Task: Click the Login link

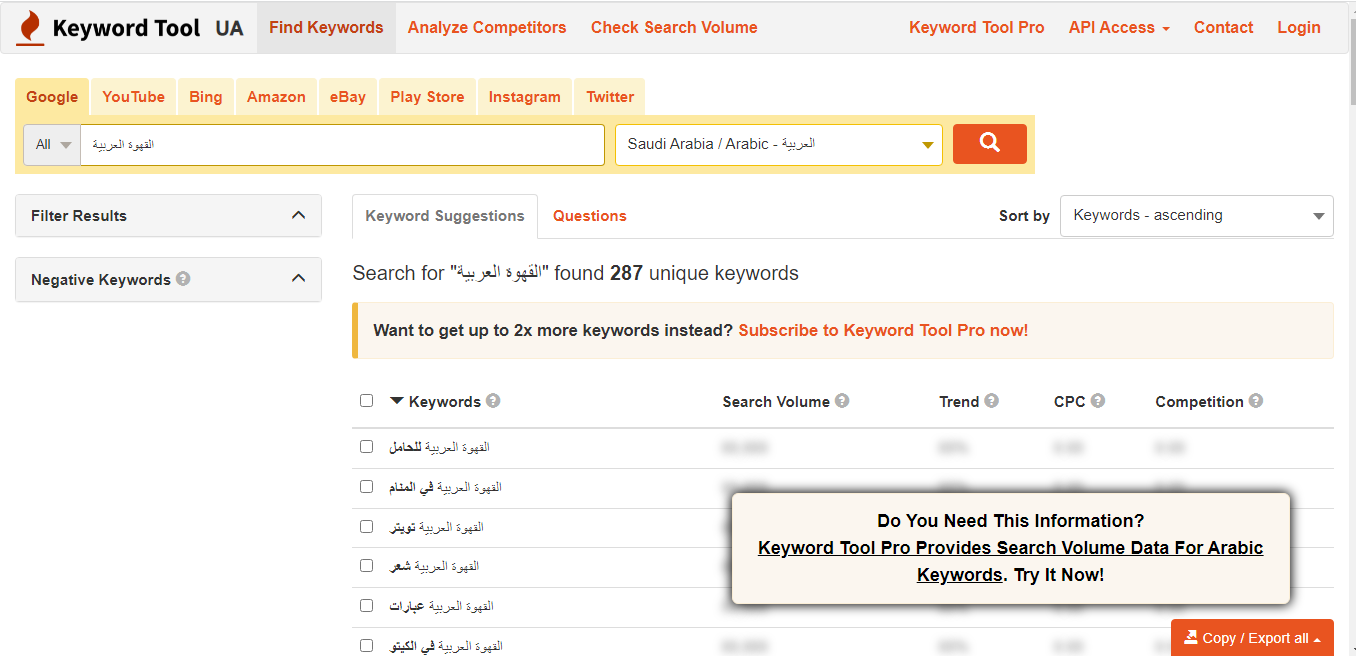Action: 1299,27
